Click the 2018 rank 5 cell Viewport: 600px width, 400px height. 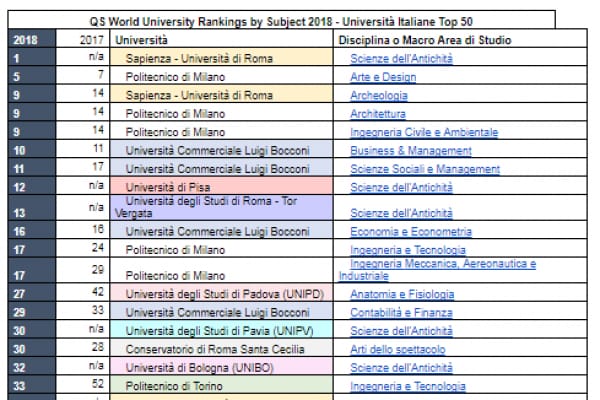click(x=32, y=75)
